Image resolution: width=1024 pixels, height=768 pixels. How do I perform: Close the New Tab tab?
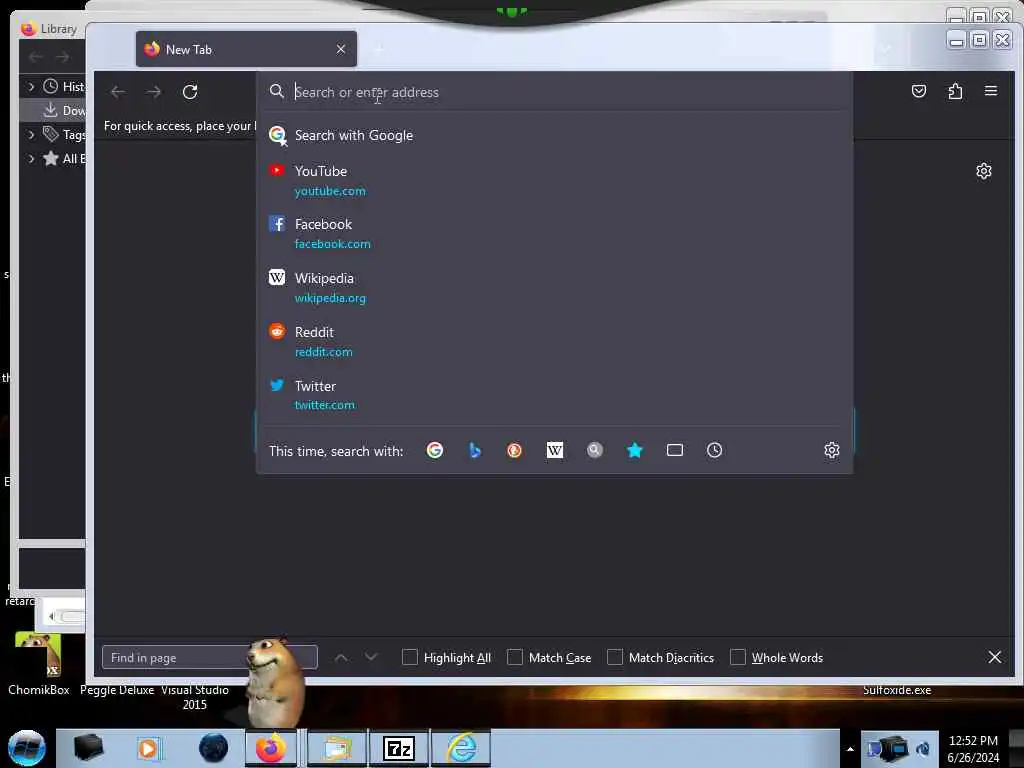(x=341, y=49)
